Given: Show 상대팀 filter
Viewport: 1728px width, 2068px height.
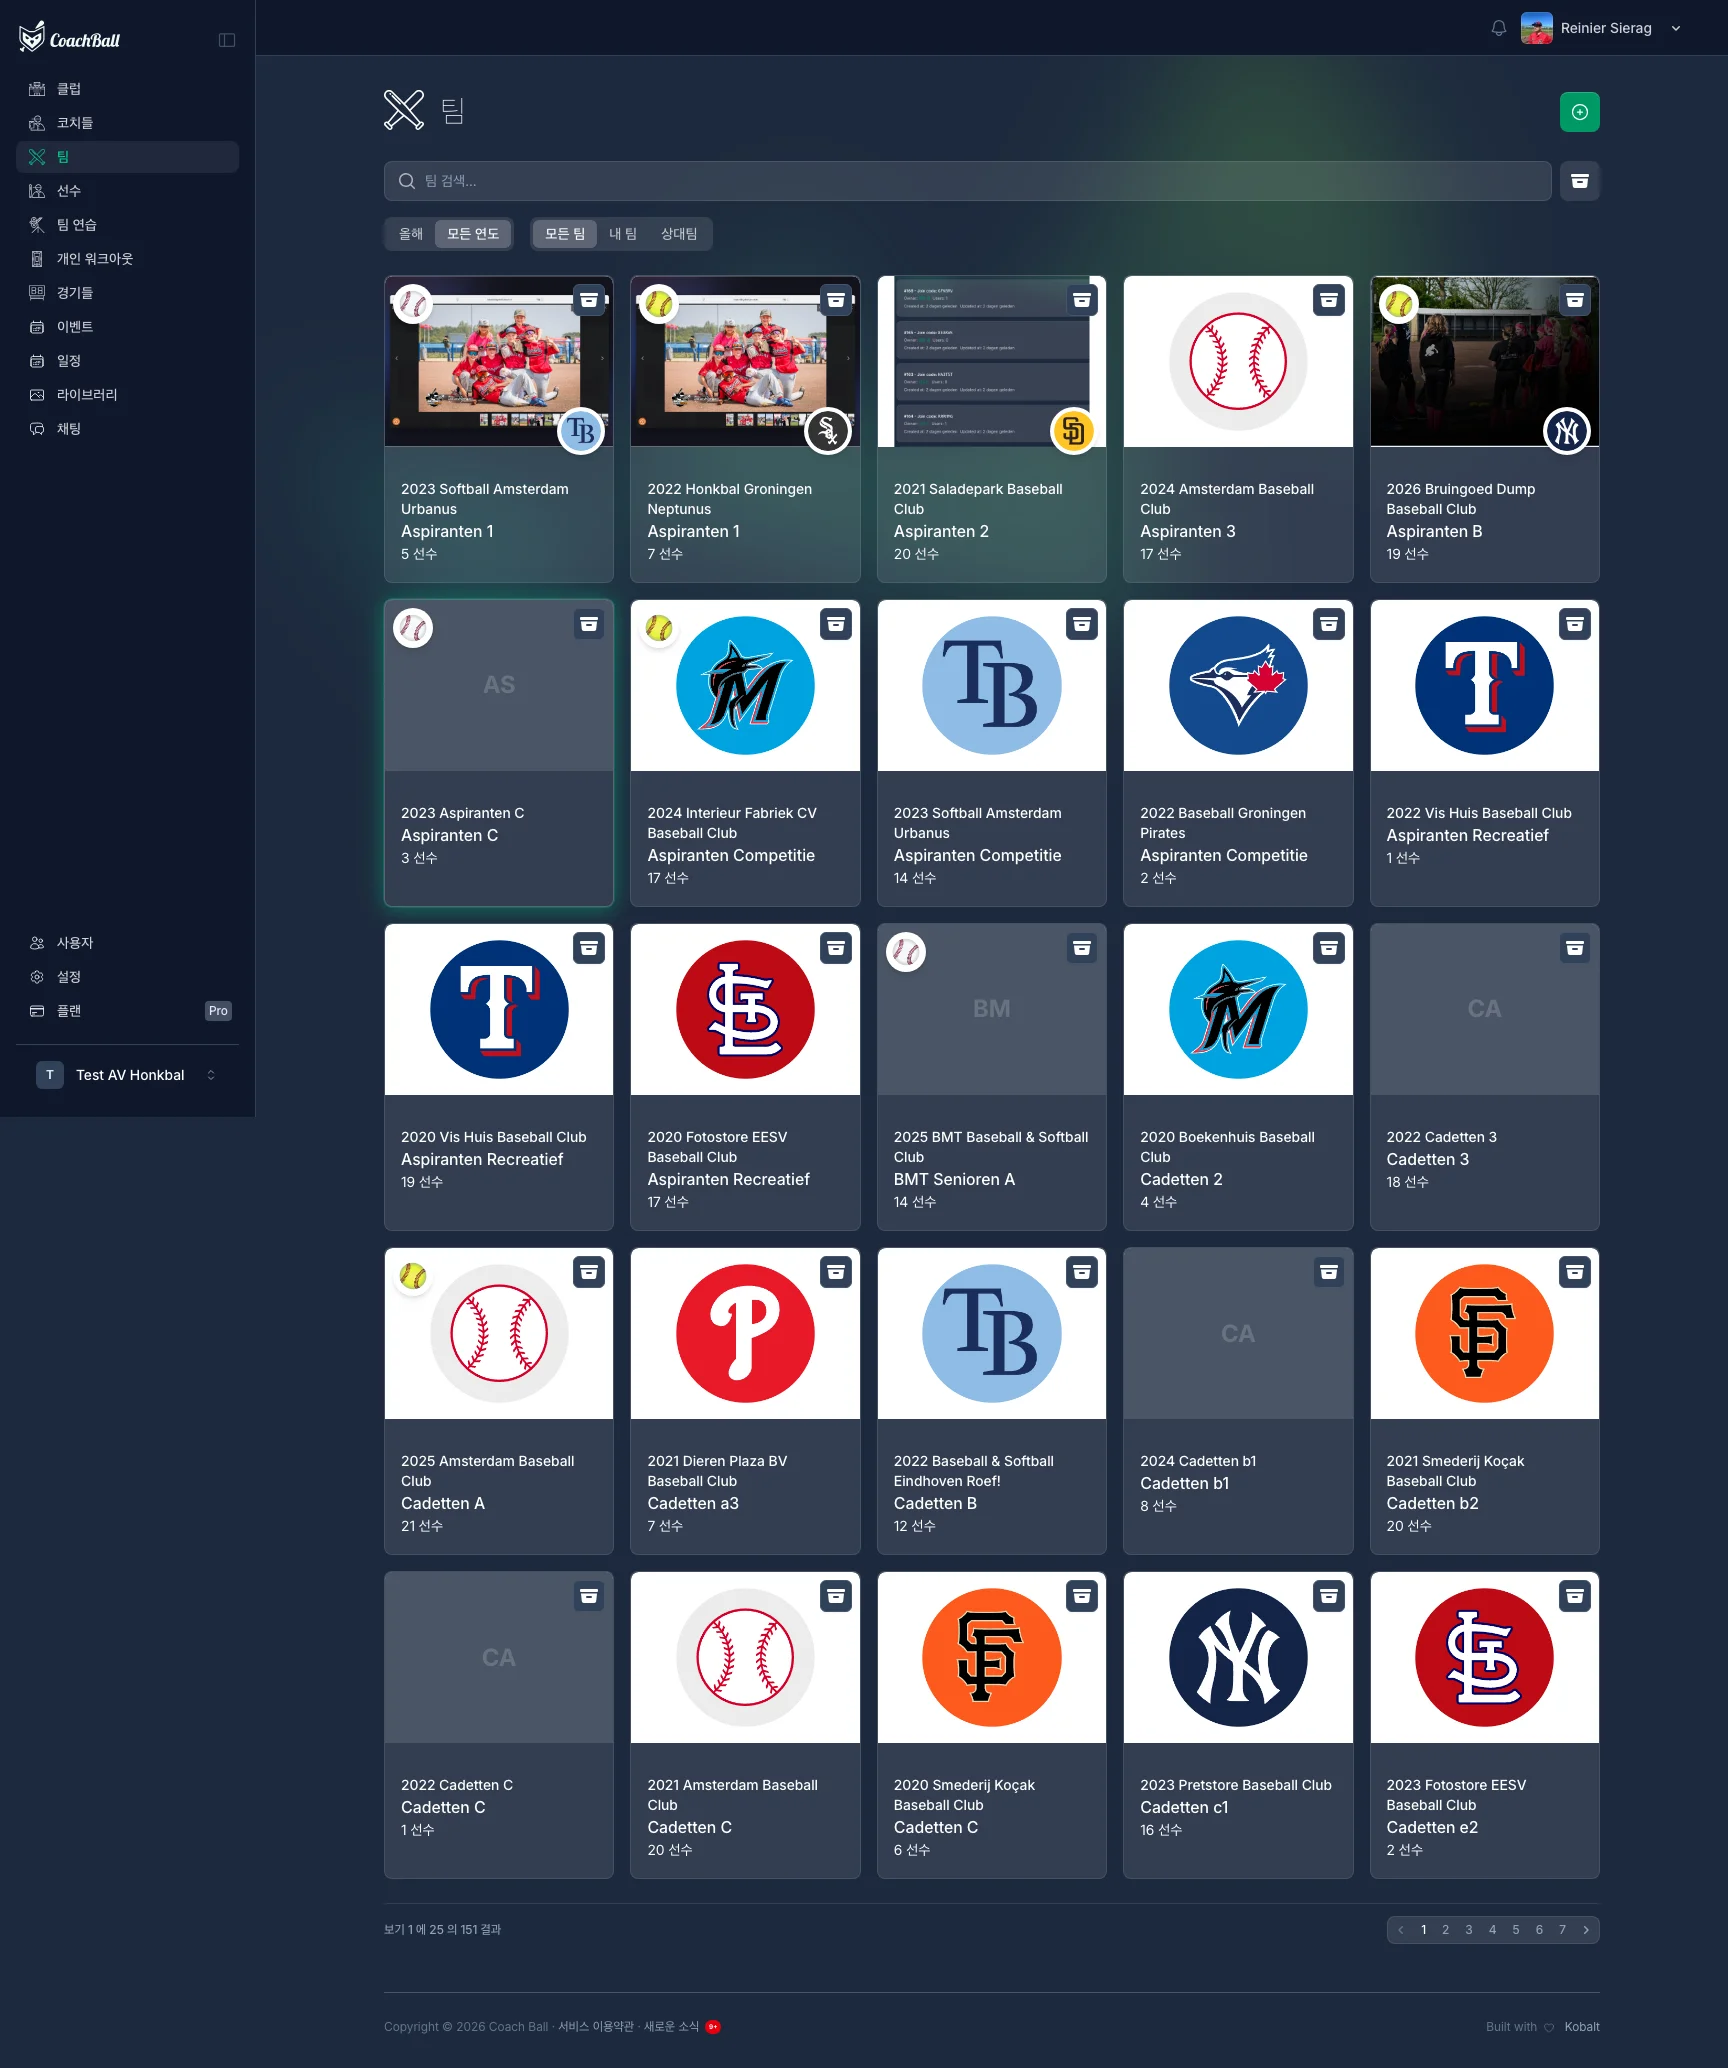Looking at the screenshot, I should click(679, 234).
